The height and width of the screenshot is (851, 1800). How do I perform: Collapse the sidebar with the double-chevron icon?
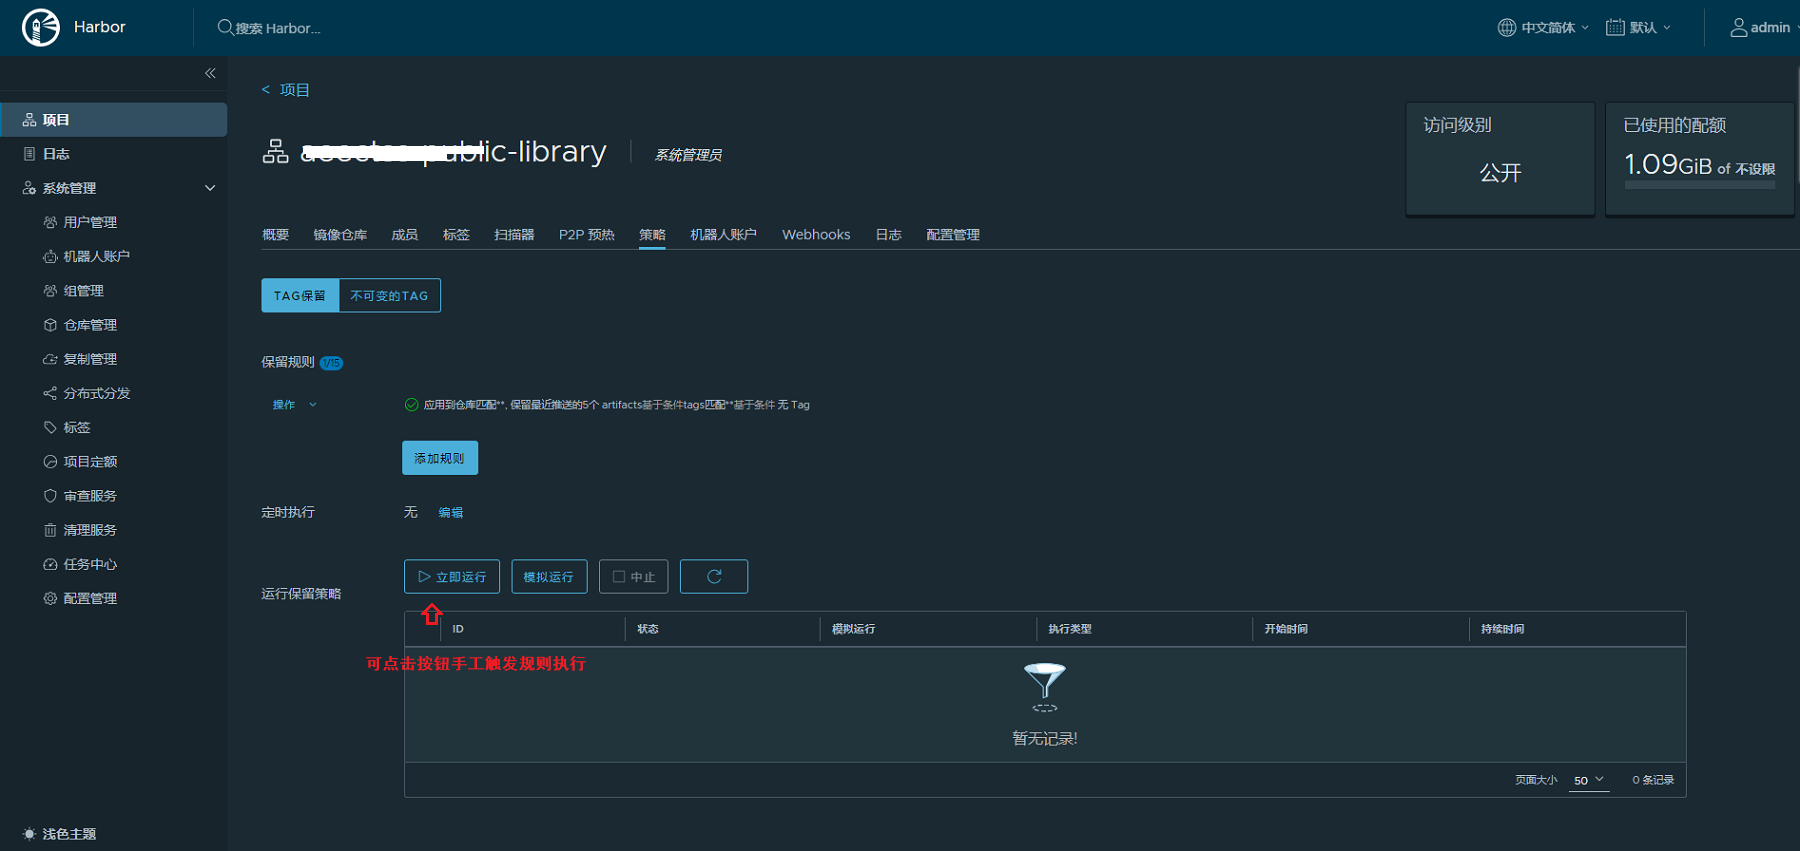coord(210,73)
